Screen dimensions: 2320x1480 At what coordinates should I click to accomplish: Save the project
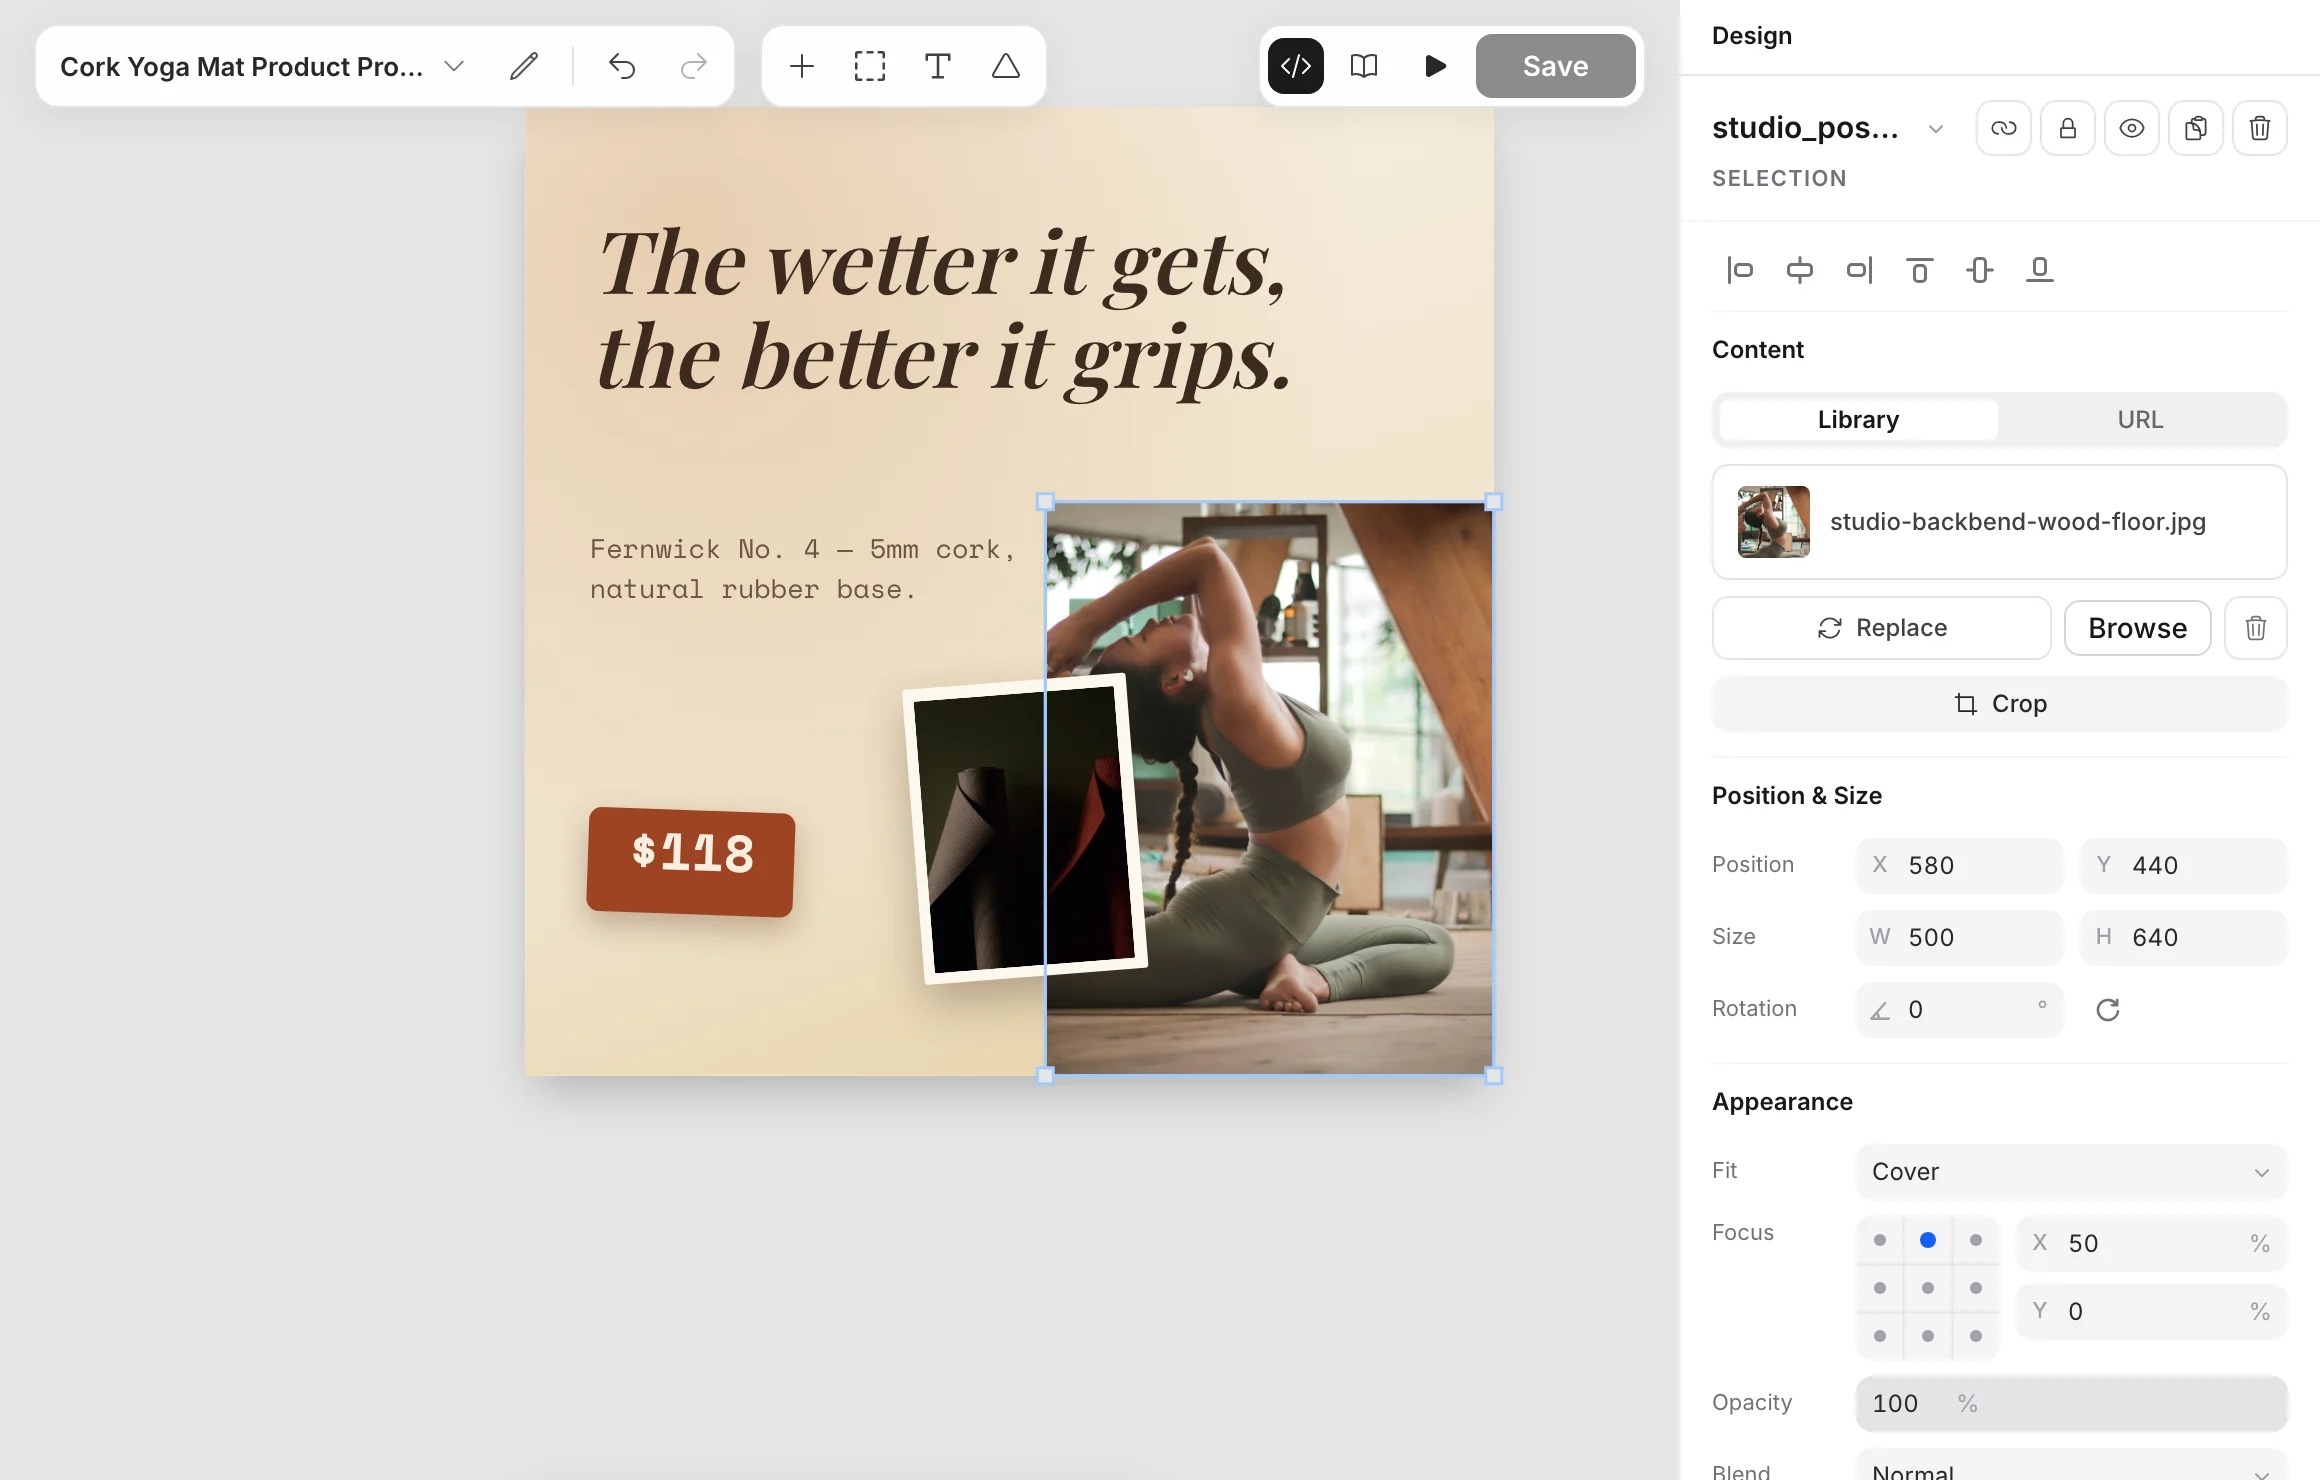point(1556,66)
